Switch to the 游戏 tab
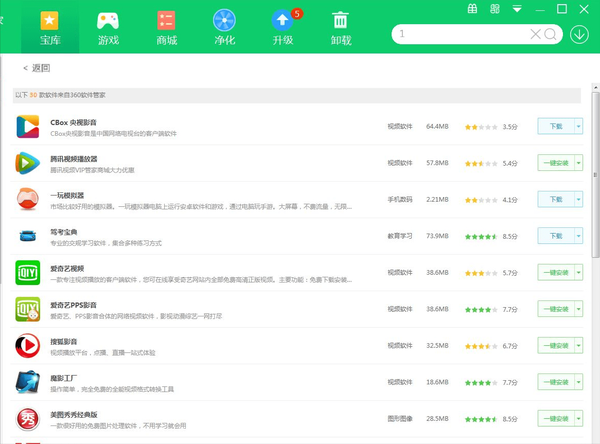 pyautogui.click(x=108, y=28)
